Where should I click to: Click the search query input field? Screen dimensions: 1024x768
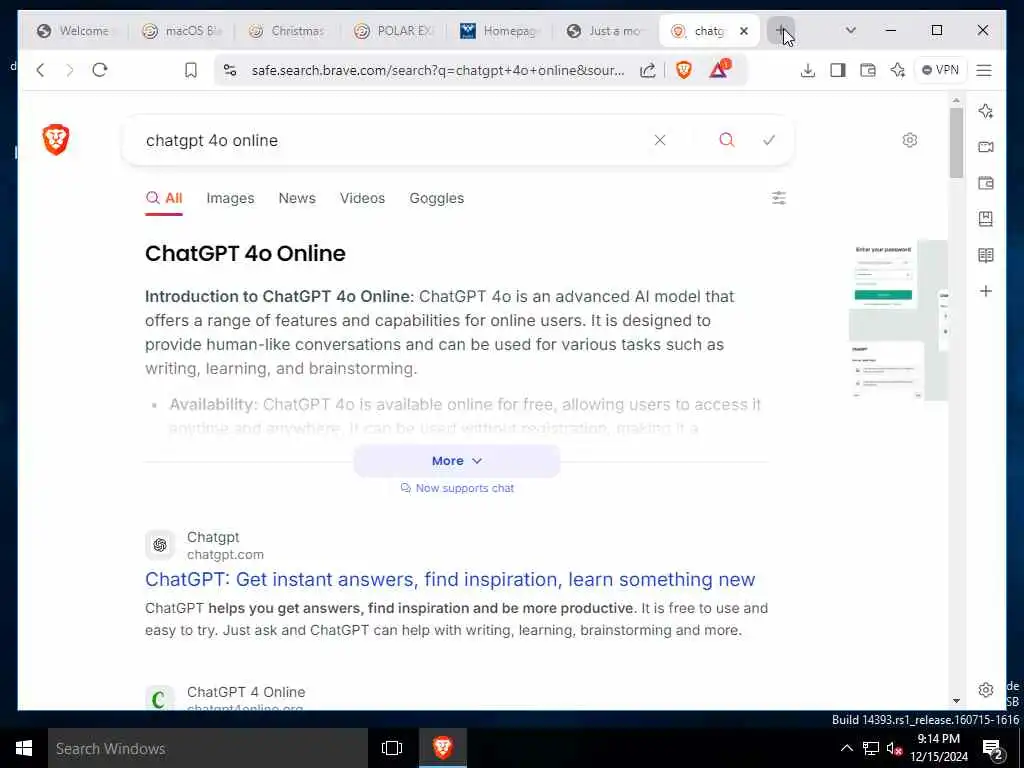392,140
